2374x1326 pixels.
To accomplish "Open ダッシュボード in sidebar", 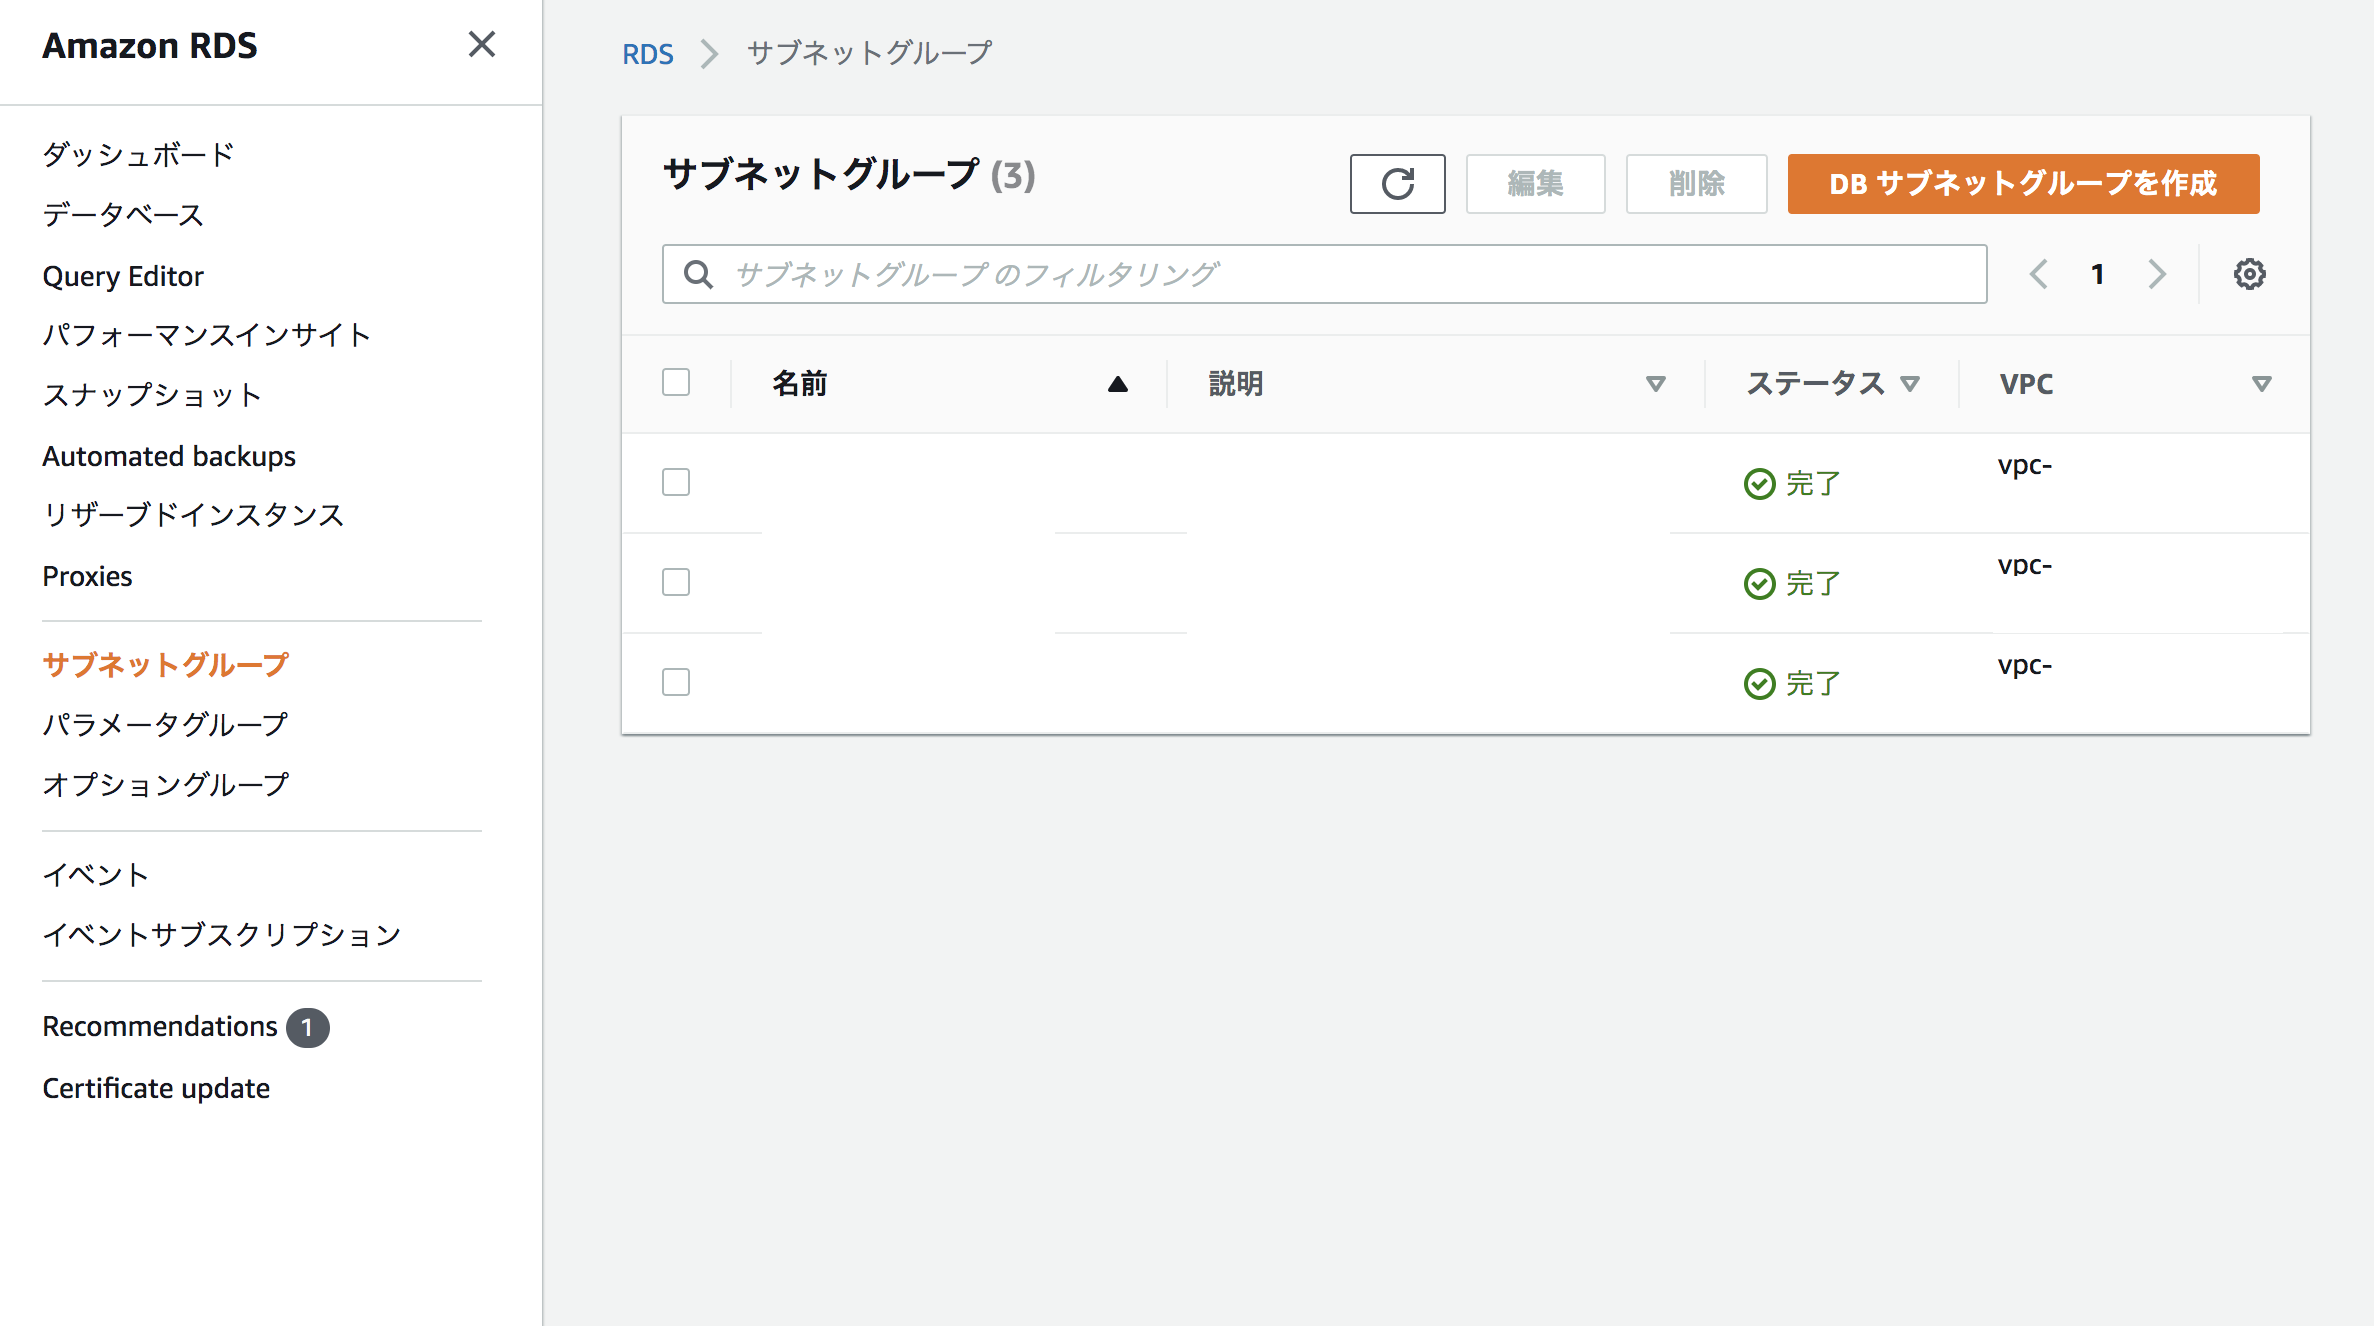I will point(138,154).
